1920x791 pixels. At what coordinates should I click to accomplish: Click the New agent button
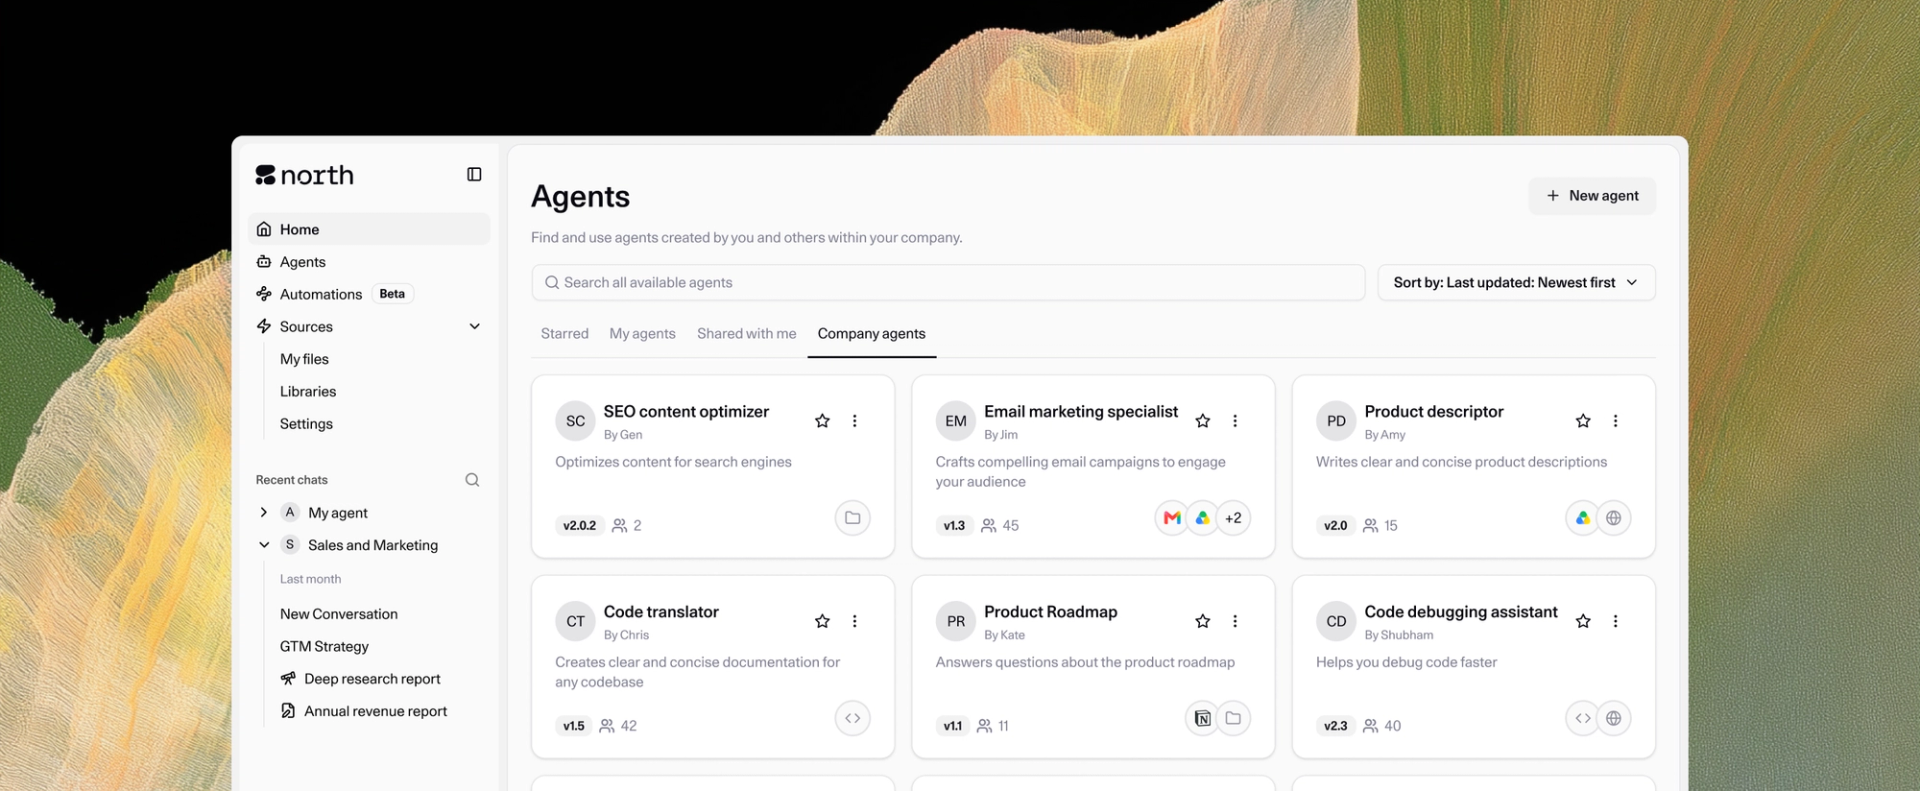click(1592, 196)
